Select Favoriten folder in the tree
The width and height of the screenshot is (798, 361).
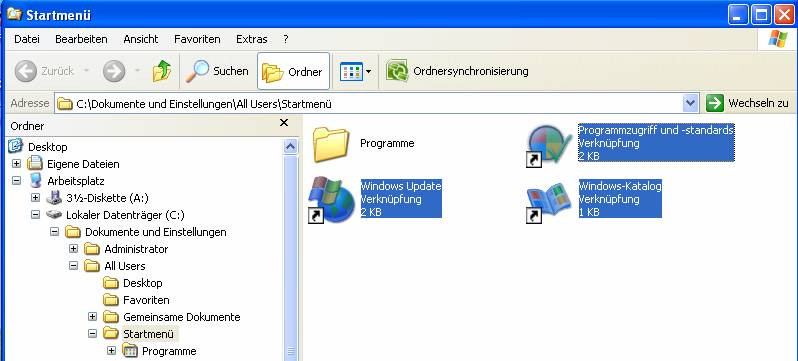point(146,300)
